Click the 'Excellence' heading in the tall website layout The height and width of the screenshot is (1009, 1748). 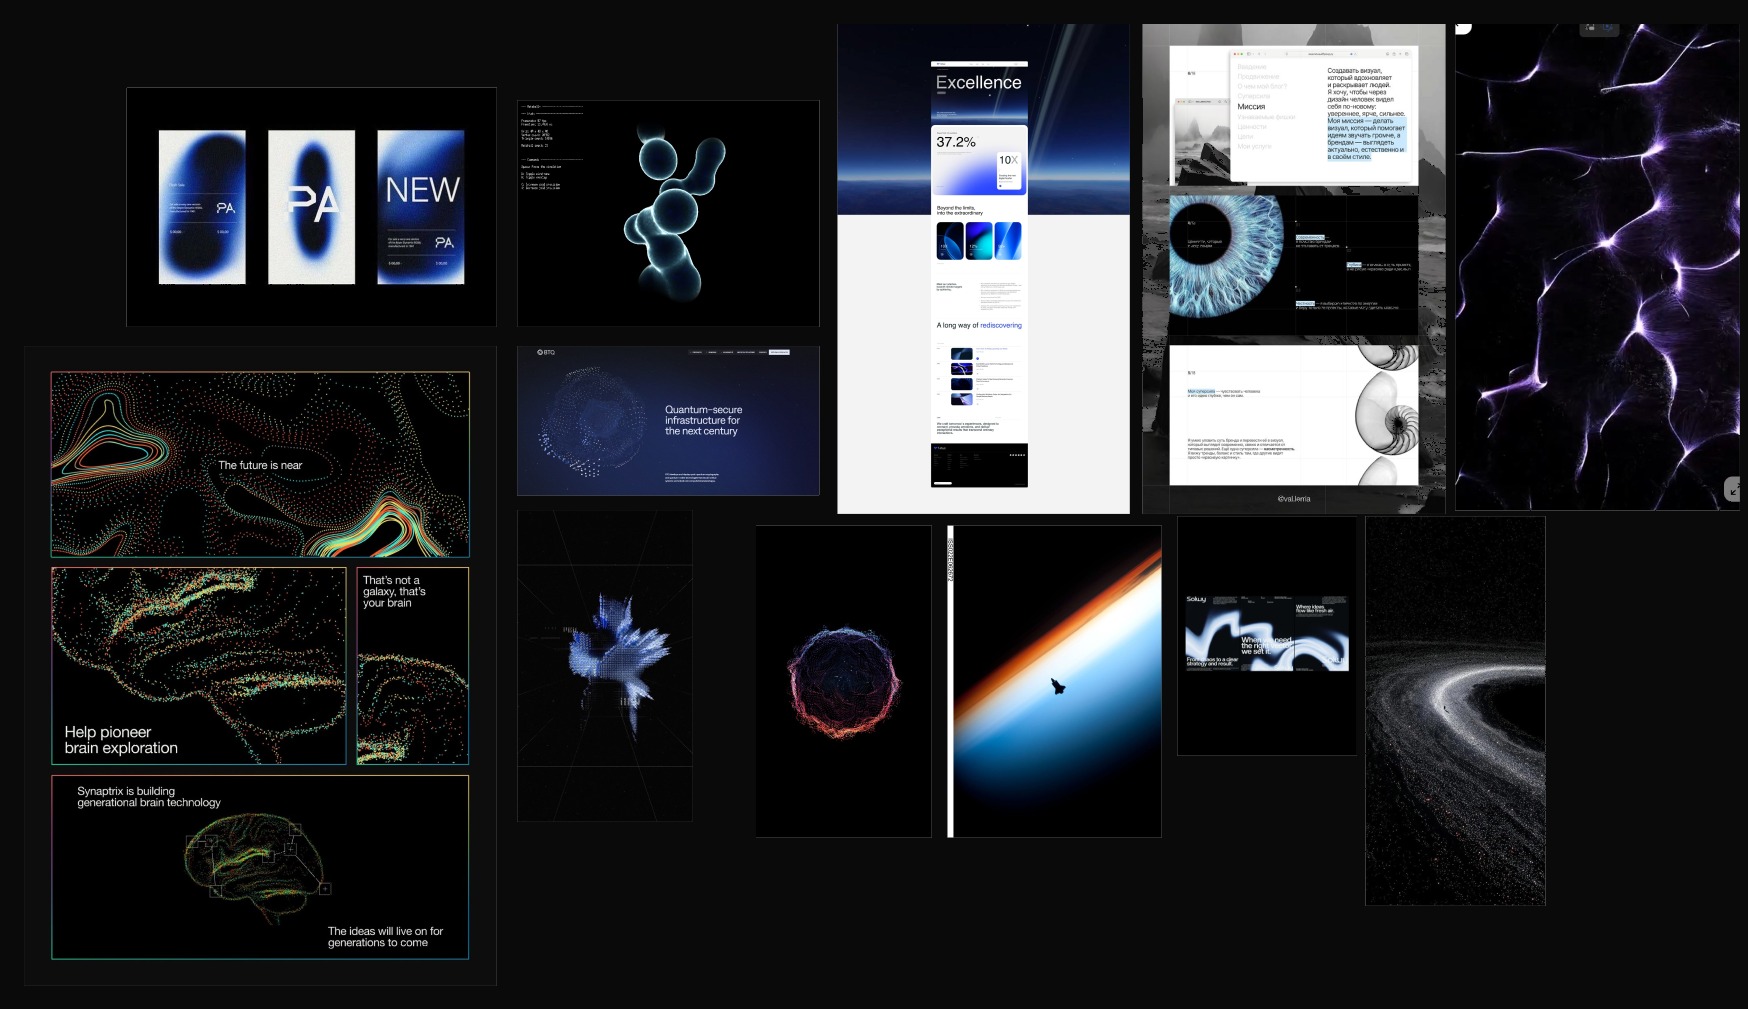[979, 83]
